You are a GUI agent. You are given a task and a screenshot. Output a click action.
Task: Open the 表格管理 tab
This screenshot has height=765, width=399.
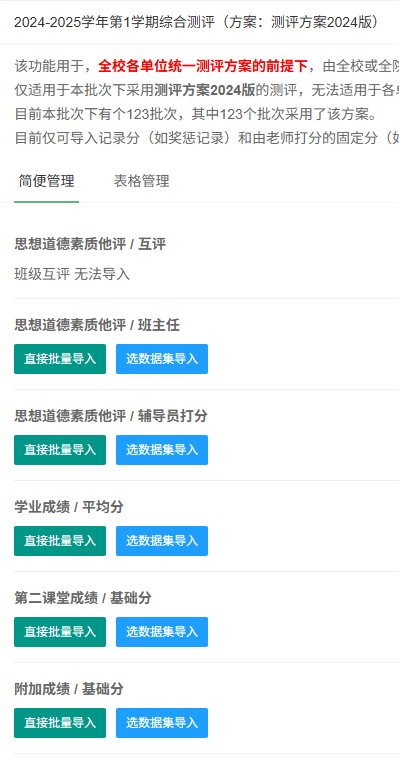click(x=141, y=181)
